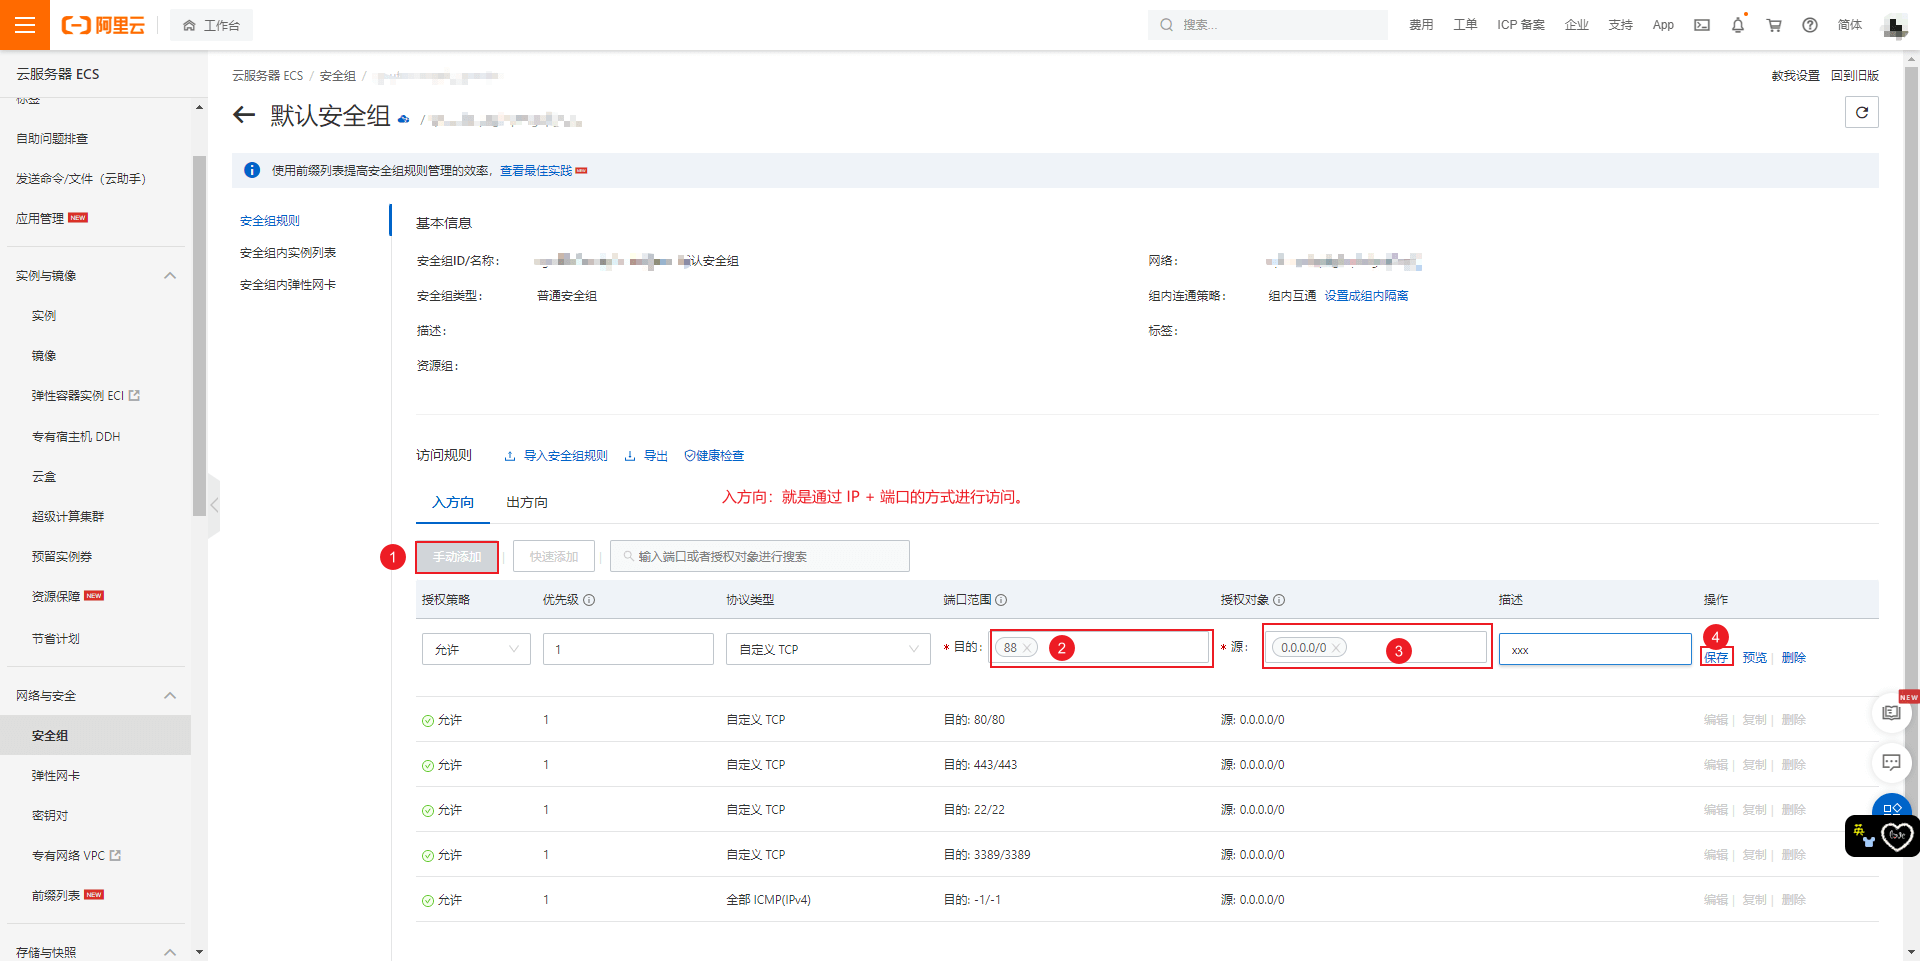Click the refresh button at top right
This screenshot has width=1920, height=961.
pyautogui.click(x=1862, y=112)
